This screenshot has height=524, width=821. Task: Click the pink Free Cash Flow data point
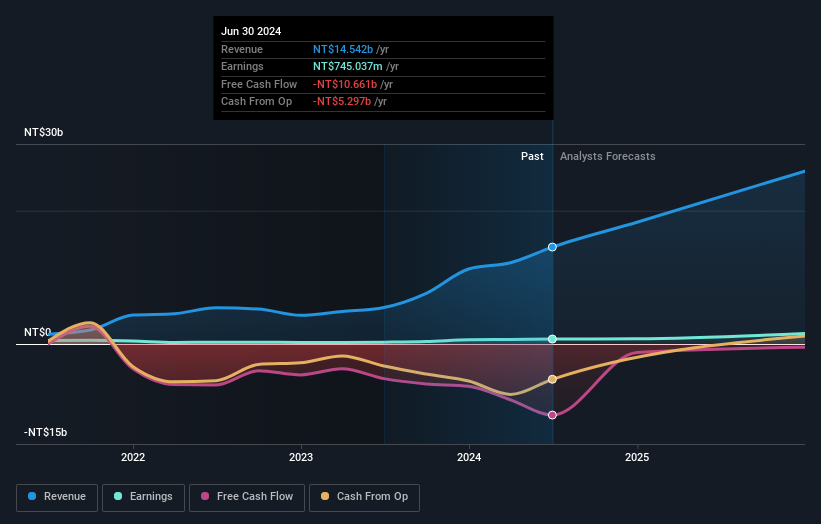pyautogui.click(x=552, y=415)
